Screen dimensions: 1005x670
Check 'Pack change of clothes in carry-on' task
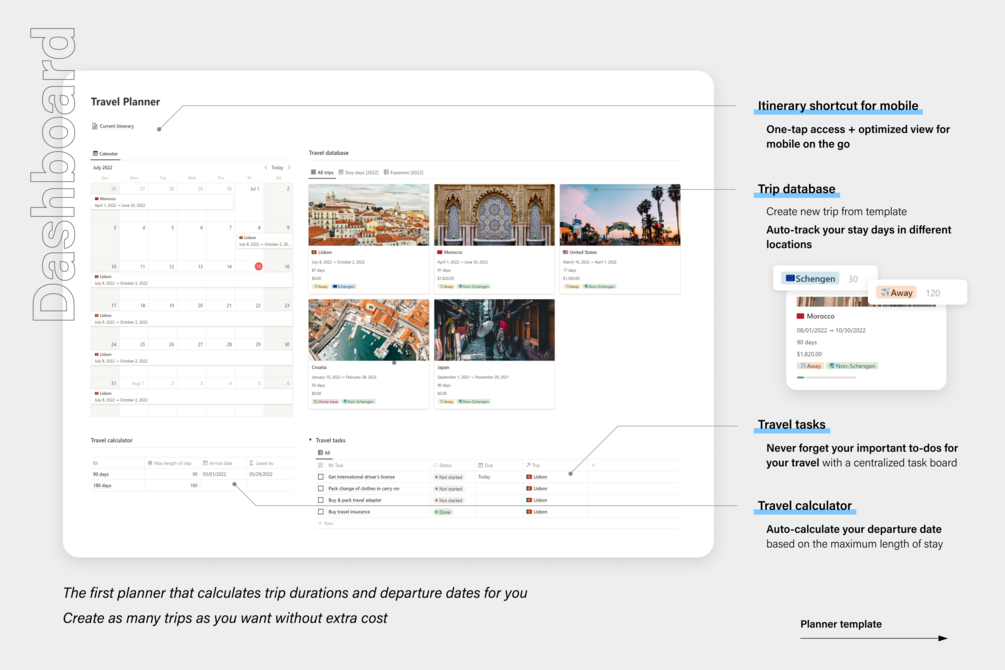click(321, 489)
